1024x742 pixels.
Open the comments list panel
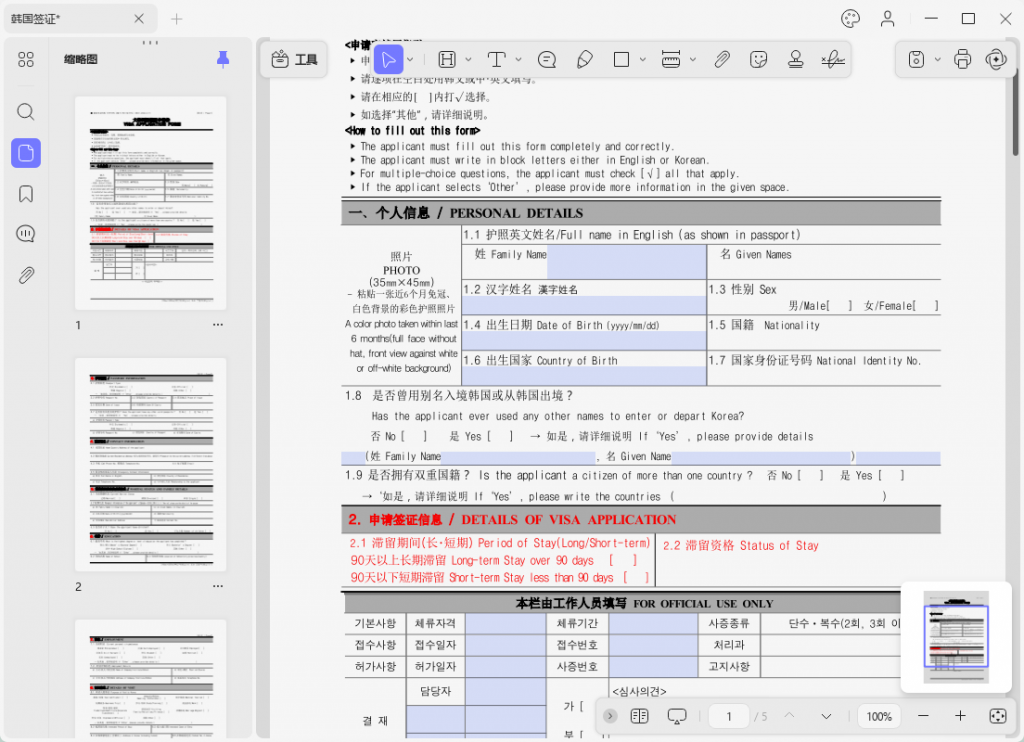[25, 234]
